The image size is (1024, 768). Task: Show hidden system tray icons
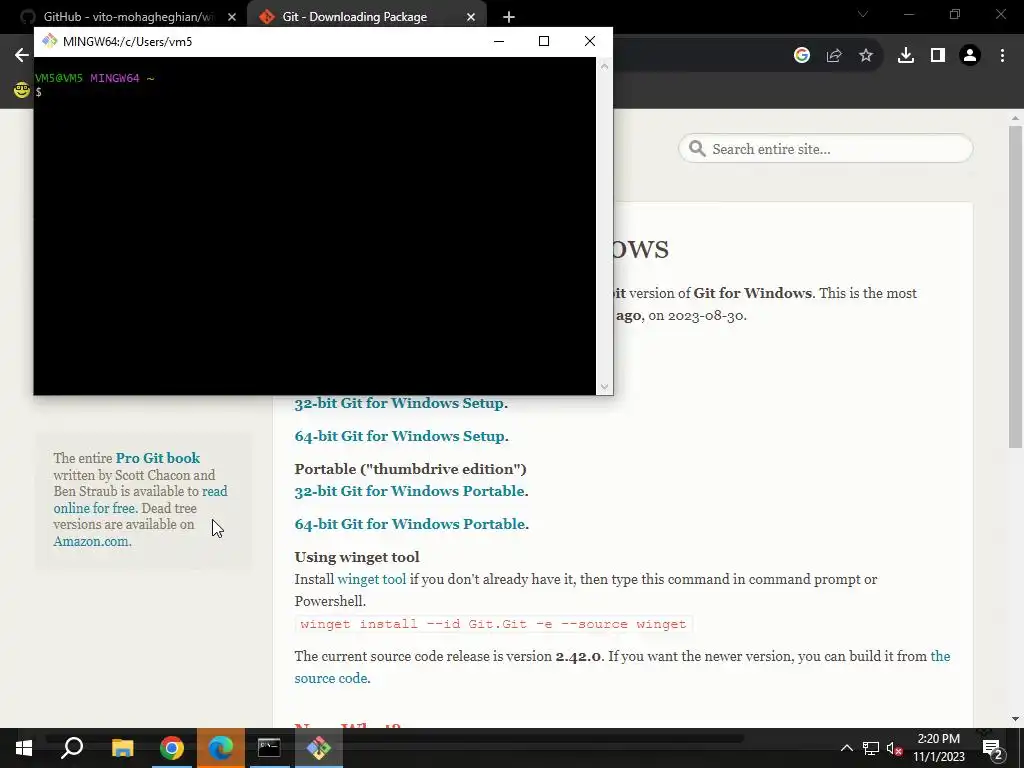[x=846, y=748]
